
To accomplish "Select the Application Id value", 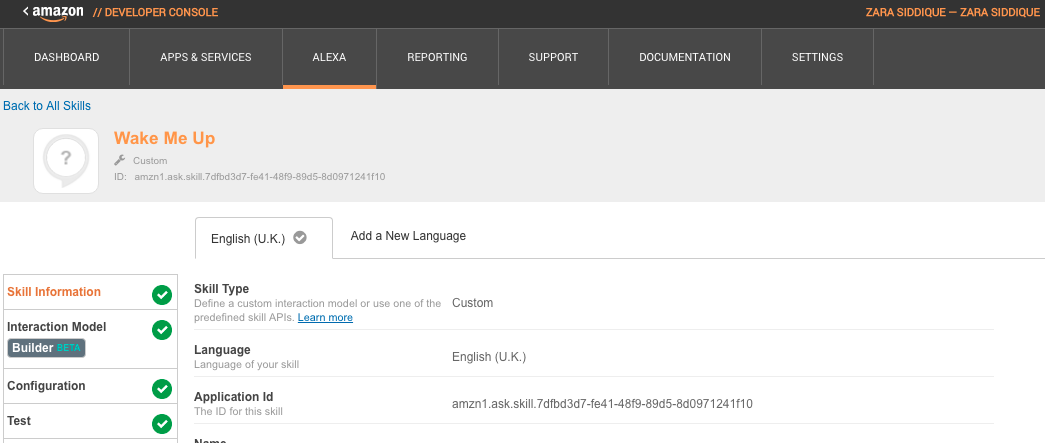I will click(602, 404).
